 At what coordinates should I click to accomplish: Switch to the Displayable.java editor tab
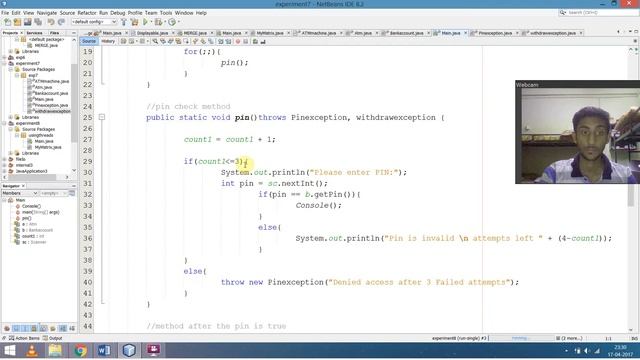pos(152,33)
